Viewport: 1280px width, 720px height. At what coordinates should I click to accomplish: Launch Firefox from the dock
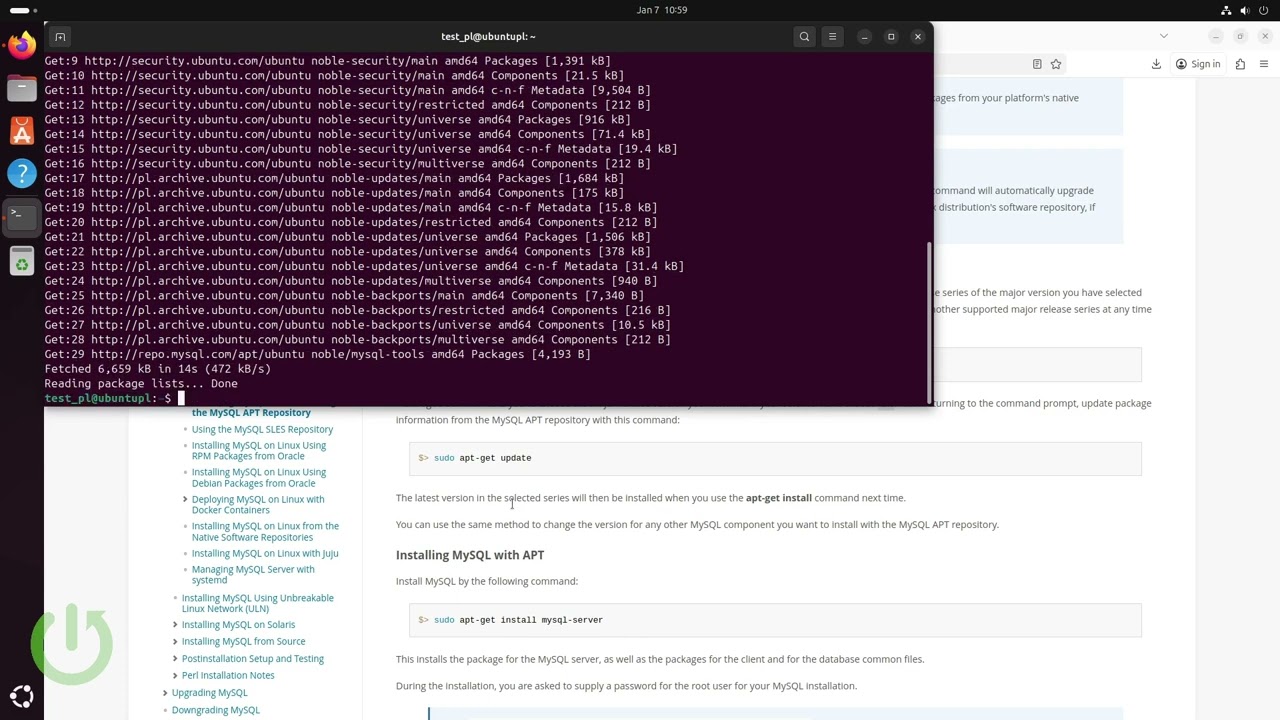[22, 45]
